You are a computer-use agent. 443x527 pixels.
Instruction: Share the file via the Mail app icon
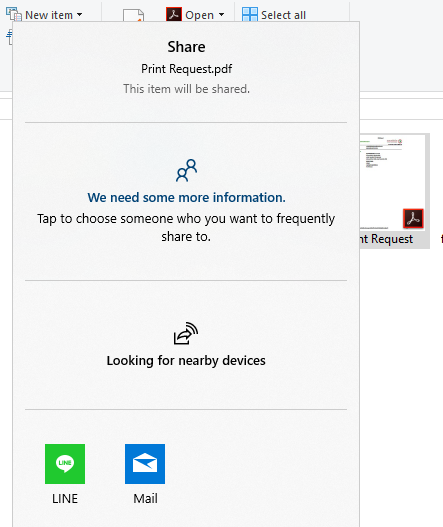pos(145,464)
